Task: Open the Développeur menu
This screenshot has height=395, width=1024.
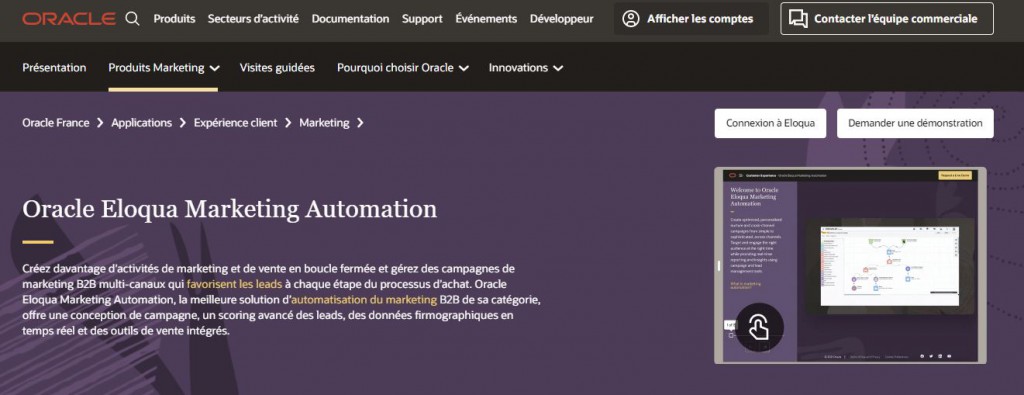Action: point(562,19)
